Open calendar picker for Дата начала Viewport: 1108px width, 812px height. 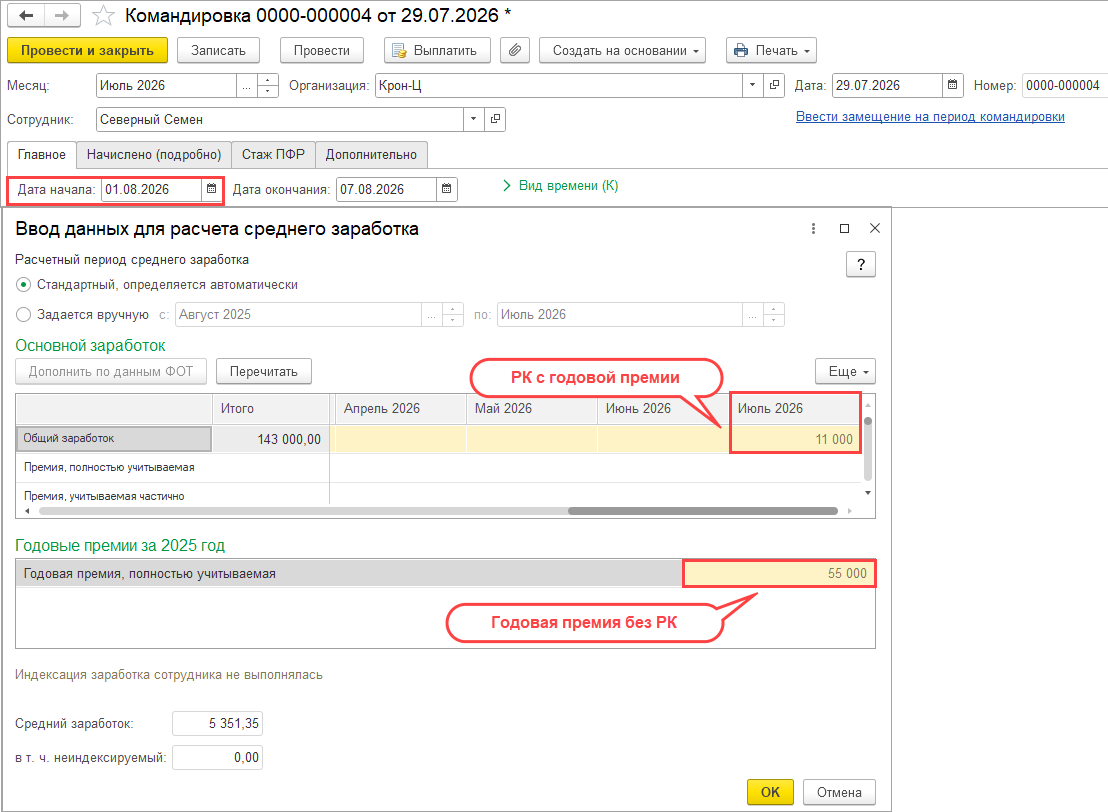(x=211, y=189)
